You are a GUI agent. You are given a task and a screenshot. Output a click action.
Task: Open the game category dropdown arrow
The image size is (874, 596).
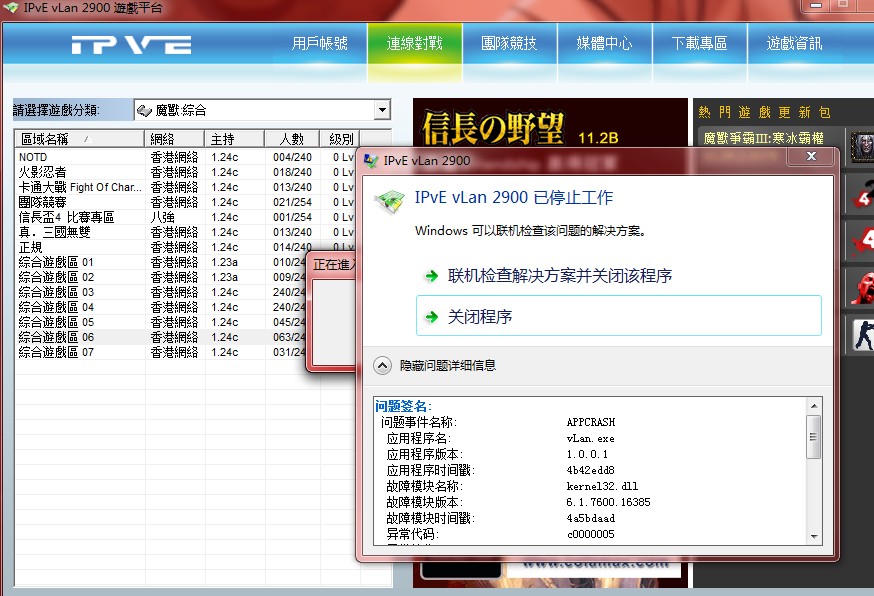click(x=382, y=110)
